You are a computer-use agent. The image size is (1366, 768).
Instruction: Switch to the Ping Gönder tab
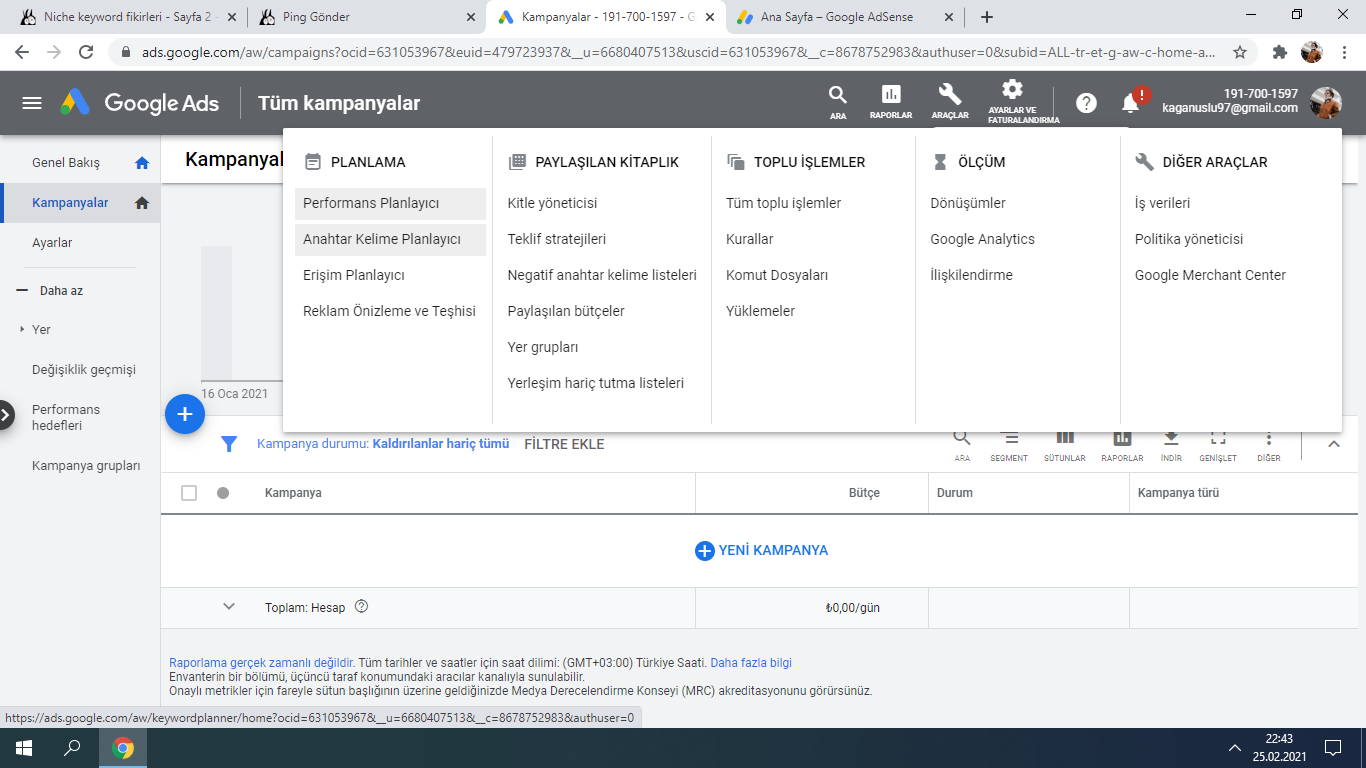tap(365, 17)
